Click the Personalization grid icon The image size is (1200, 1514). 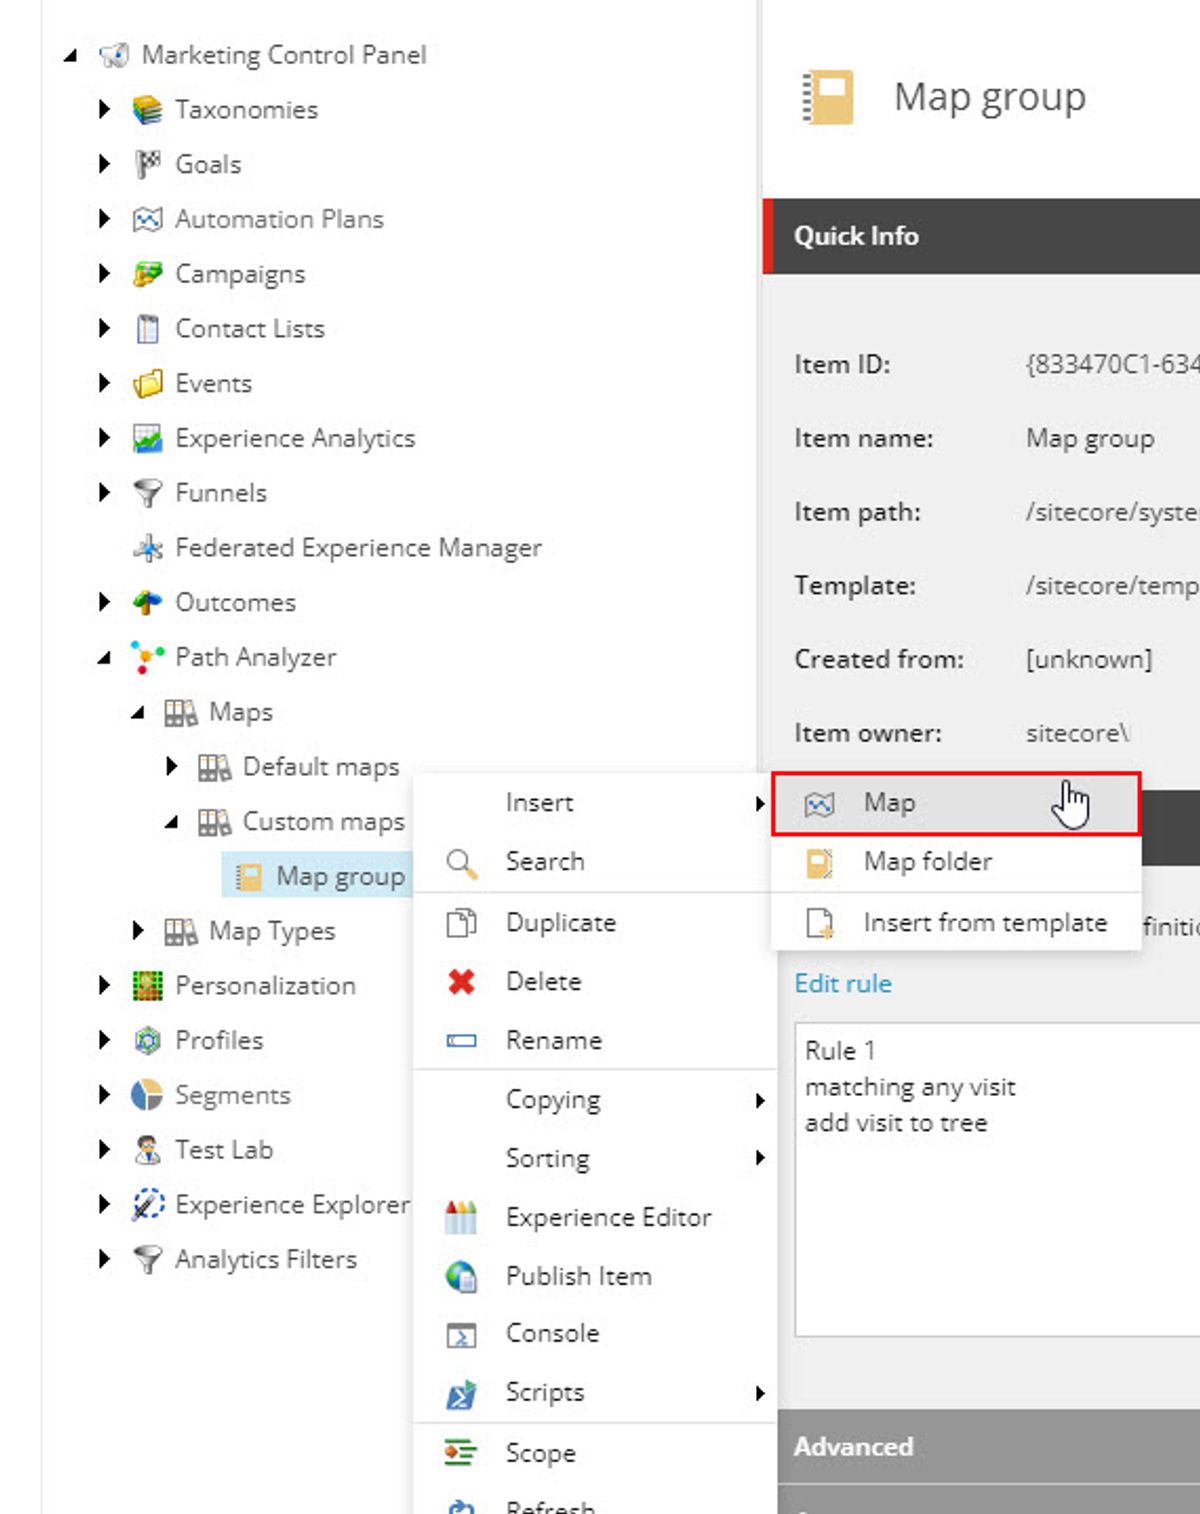(x=147, y=986)
